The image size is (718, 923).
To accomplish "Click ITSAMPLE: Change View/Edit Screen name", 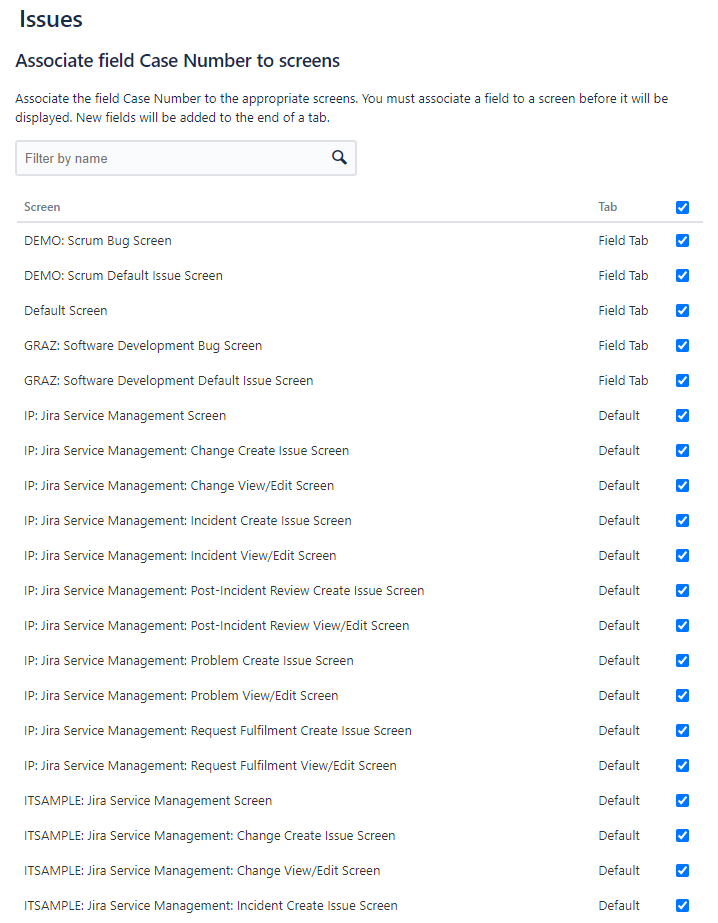I will pos(202,871).
